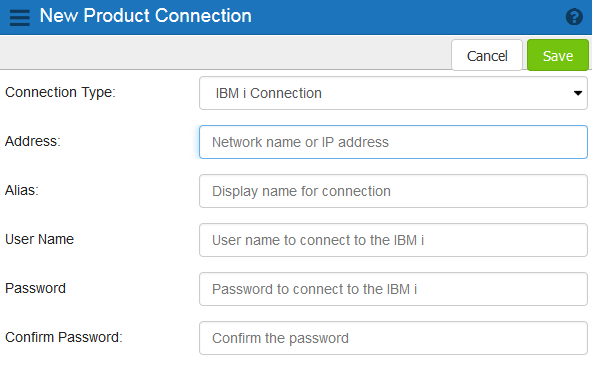Click the Password label text
The image size is (592, 366).
35,289
